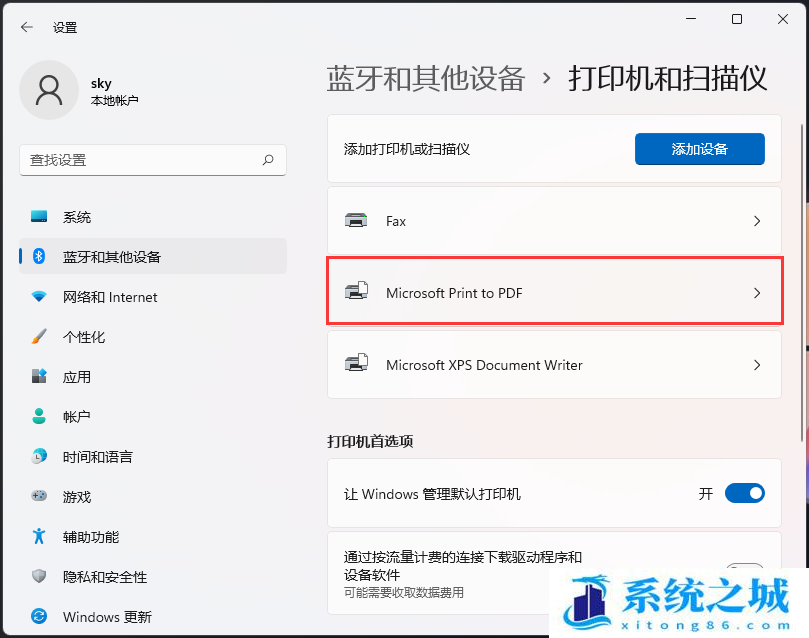809x638 pixels.
Task: Select 蓝牙和其他设备 in sidebar
Action: tap(153, 256)
